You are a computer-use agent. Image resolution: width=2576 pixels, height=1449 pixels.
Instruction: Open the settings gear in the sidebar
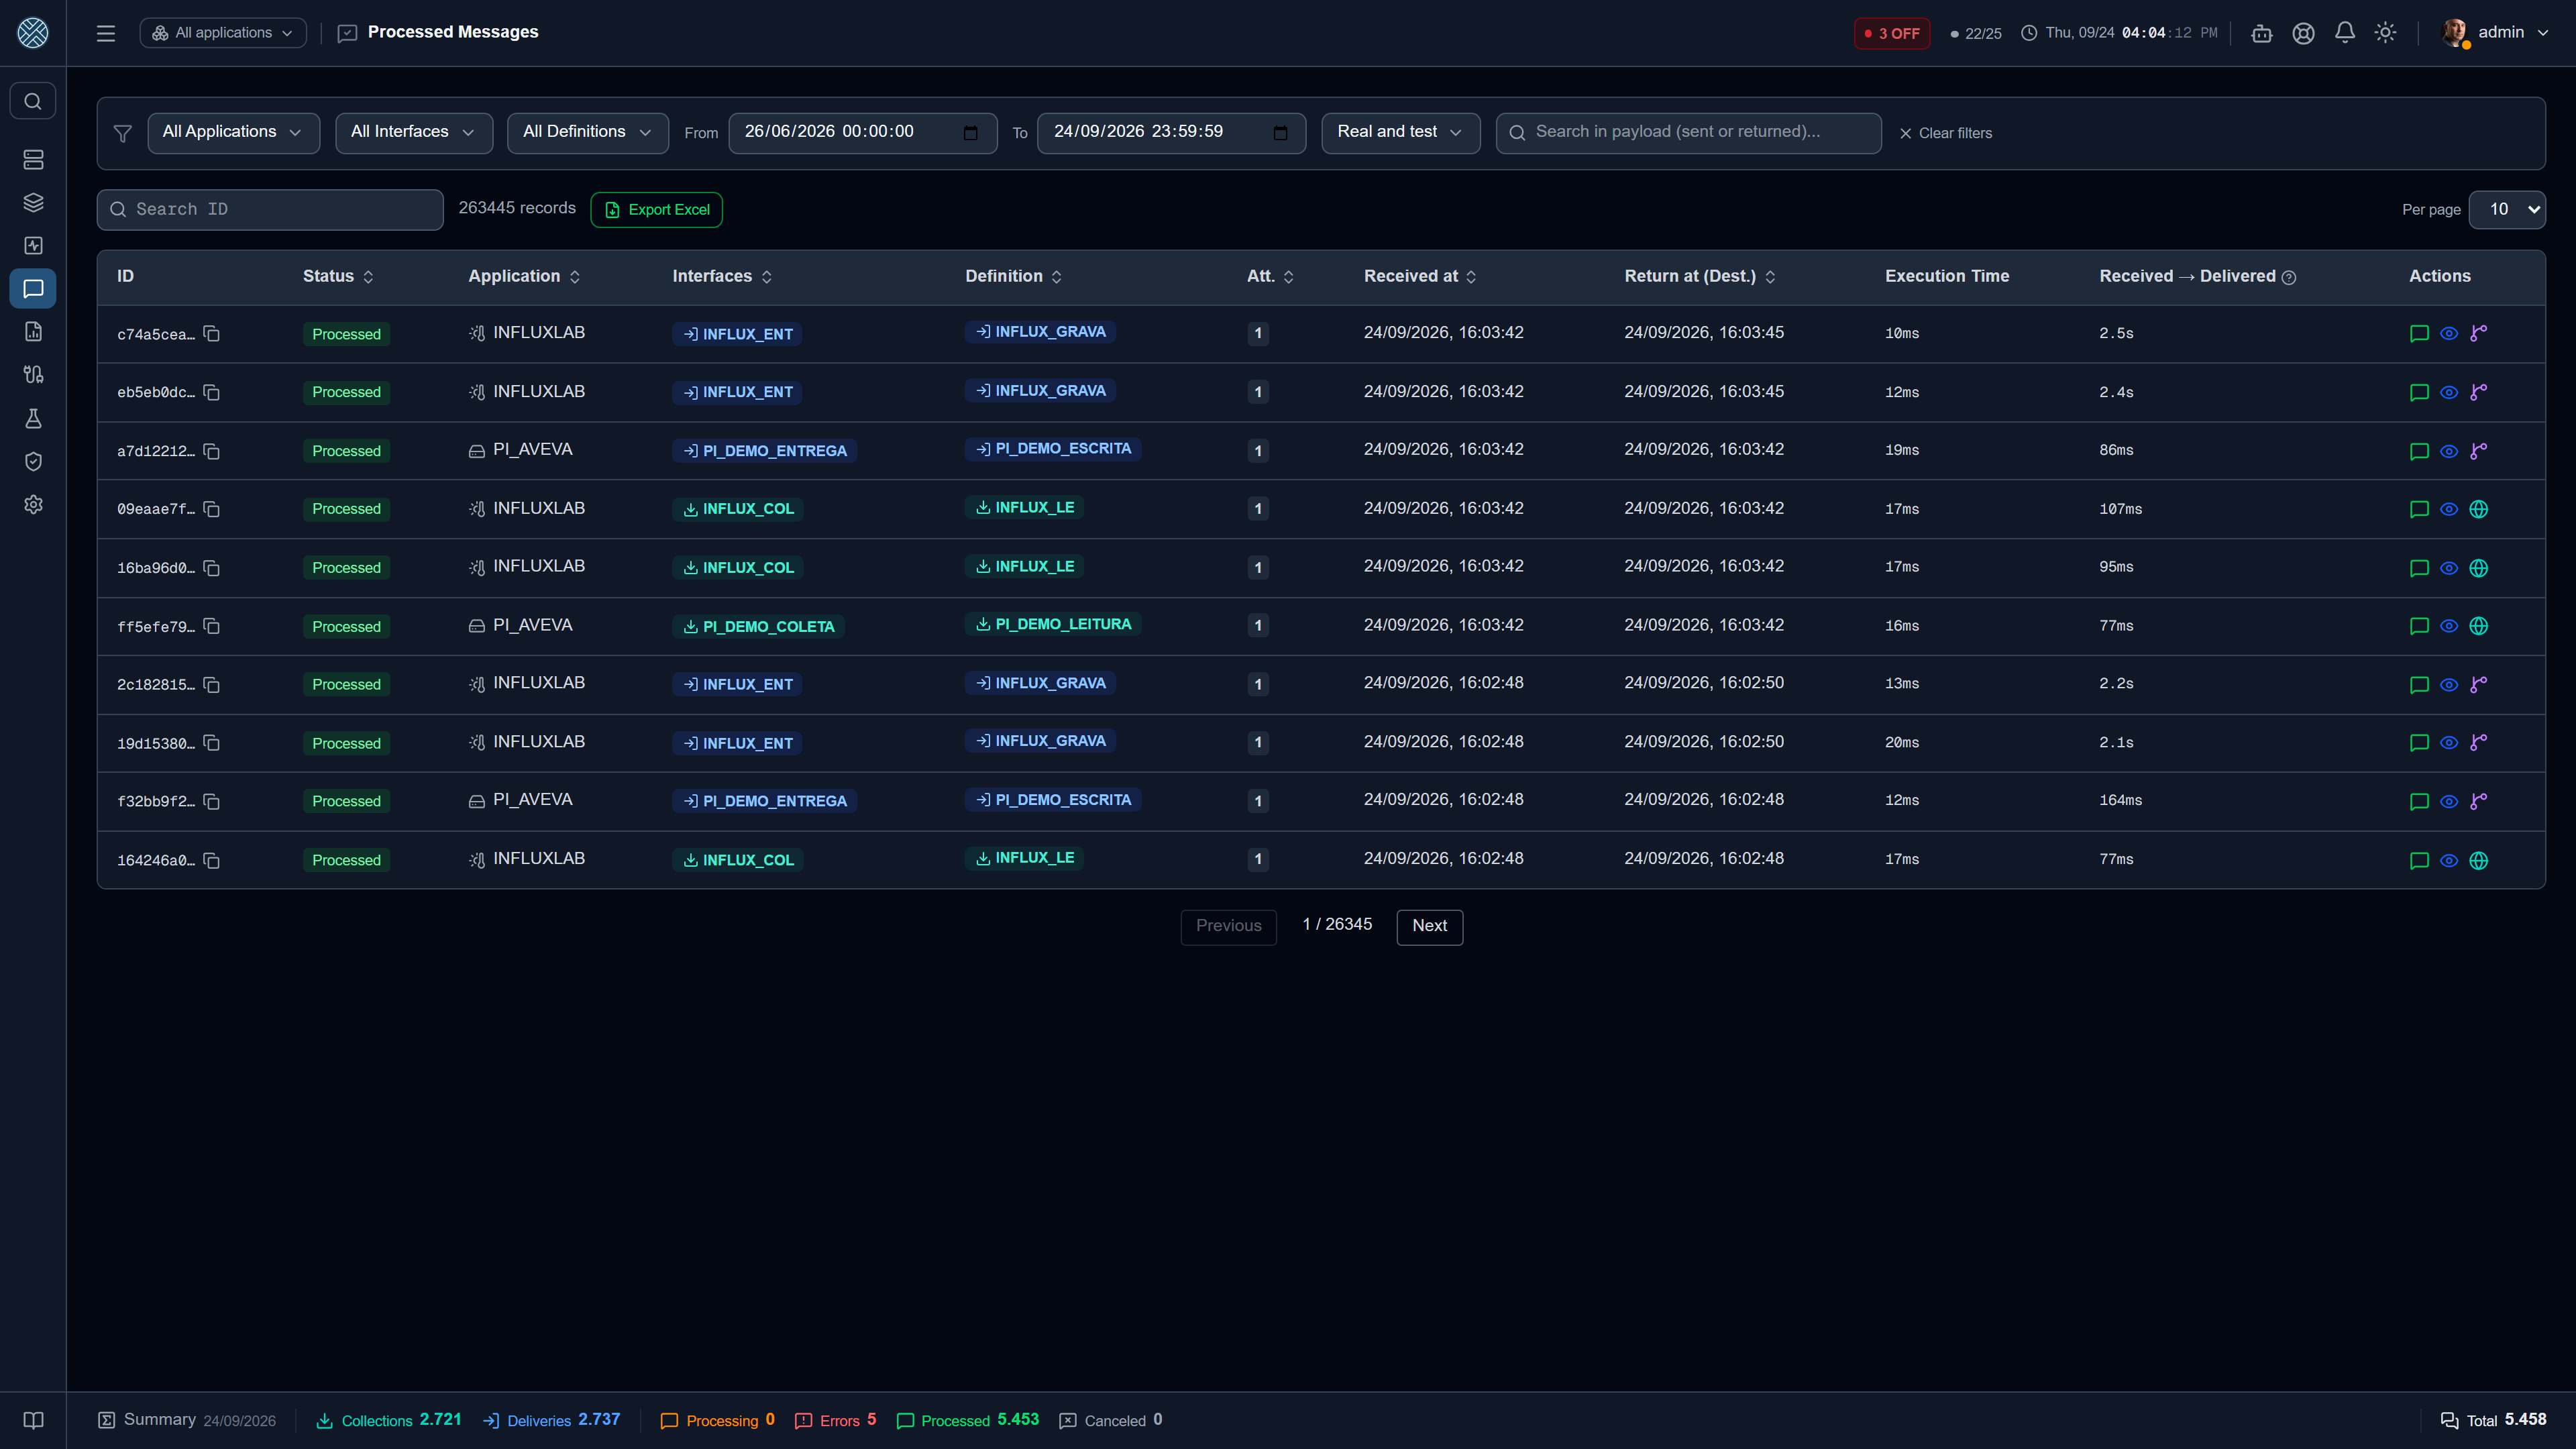coord(33,505)
